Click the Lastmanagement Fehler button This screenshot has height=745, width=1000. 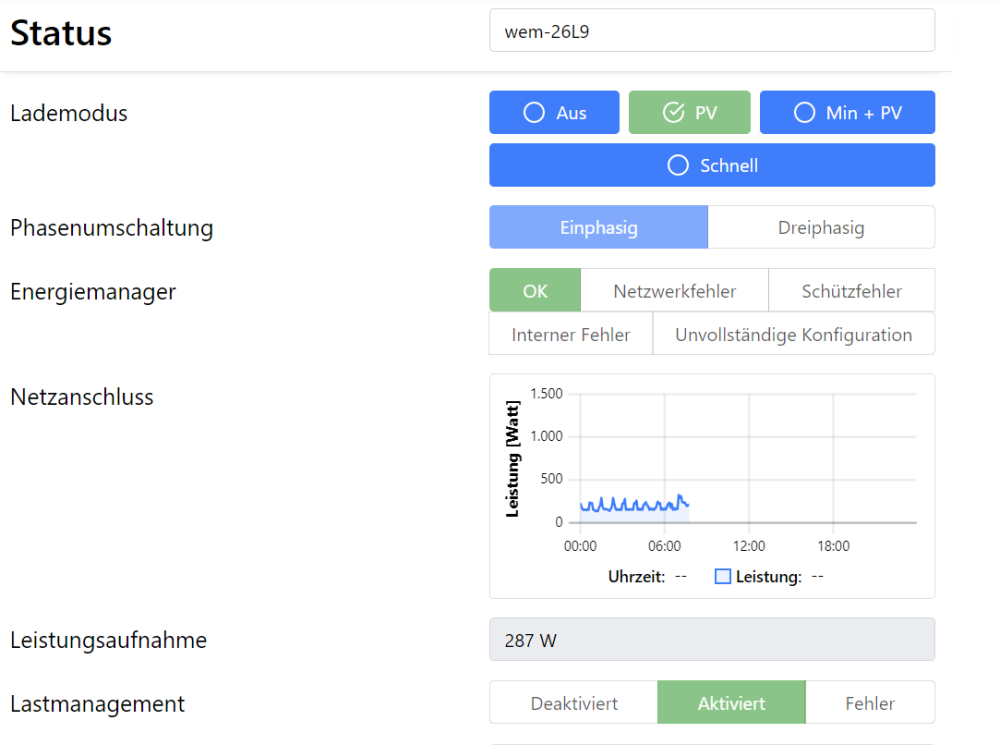[x=869, y=703]
